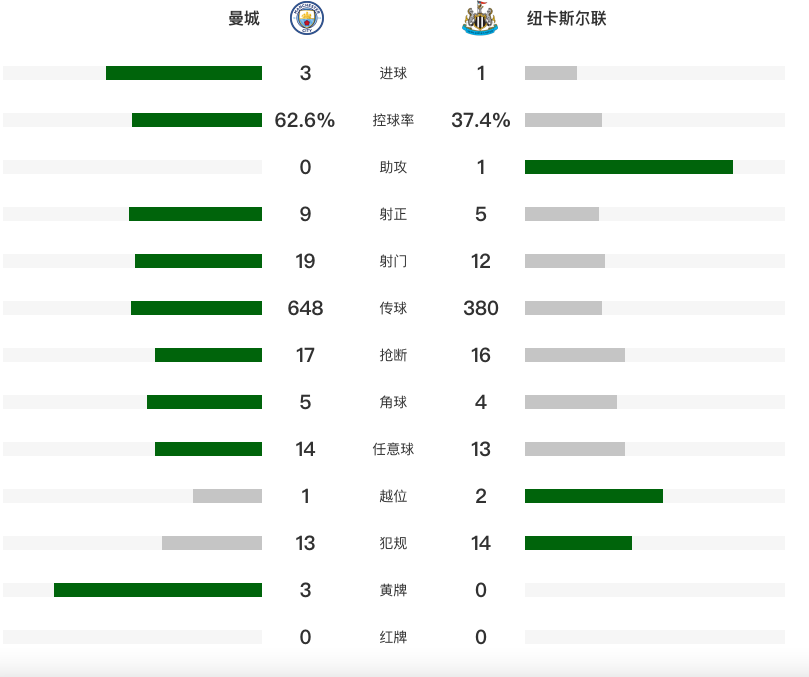Viewport: 809px width, 677px height.
Task: Click Manchester City's green 黄牌 bar
Action: (158, 590)
